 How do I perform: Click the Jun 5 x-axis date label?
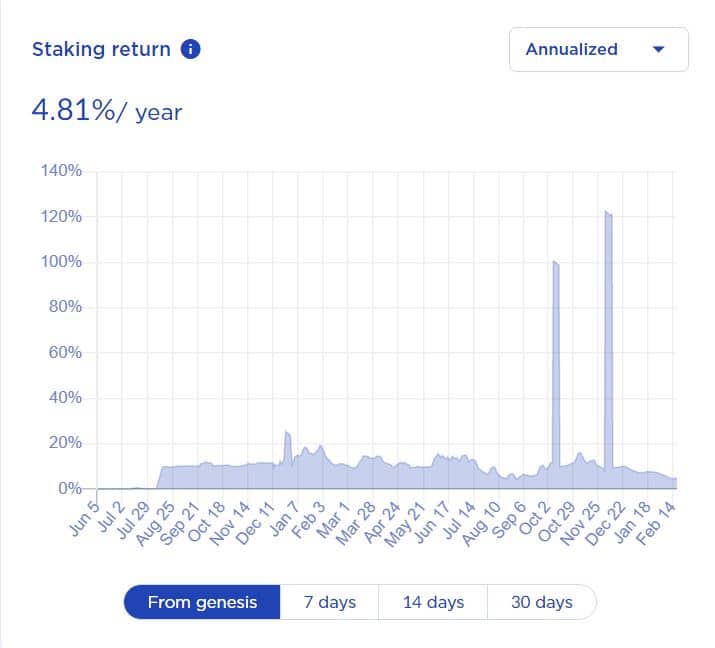[85, 517]
